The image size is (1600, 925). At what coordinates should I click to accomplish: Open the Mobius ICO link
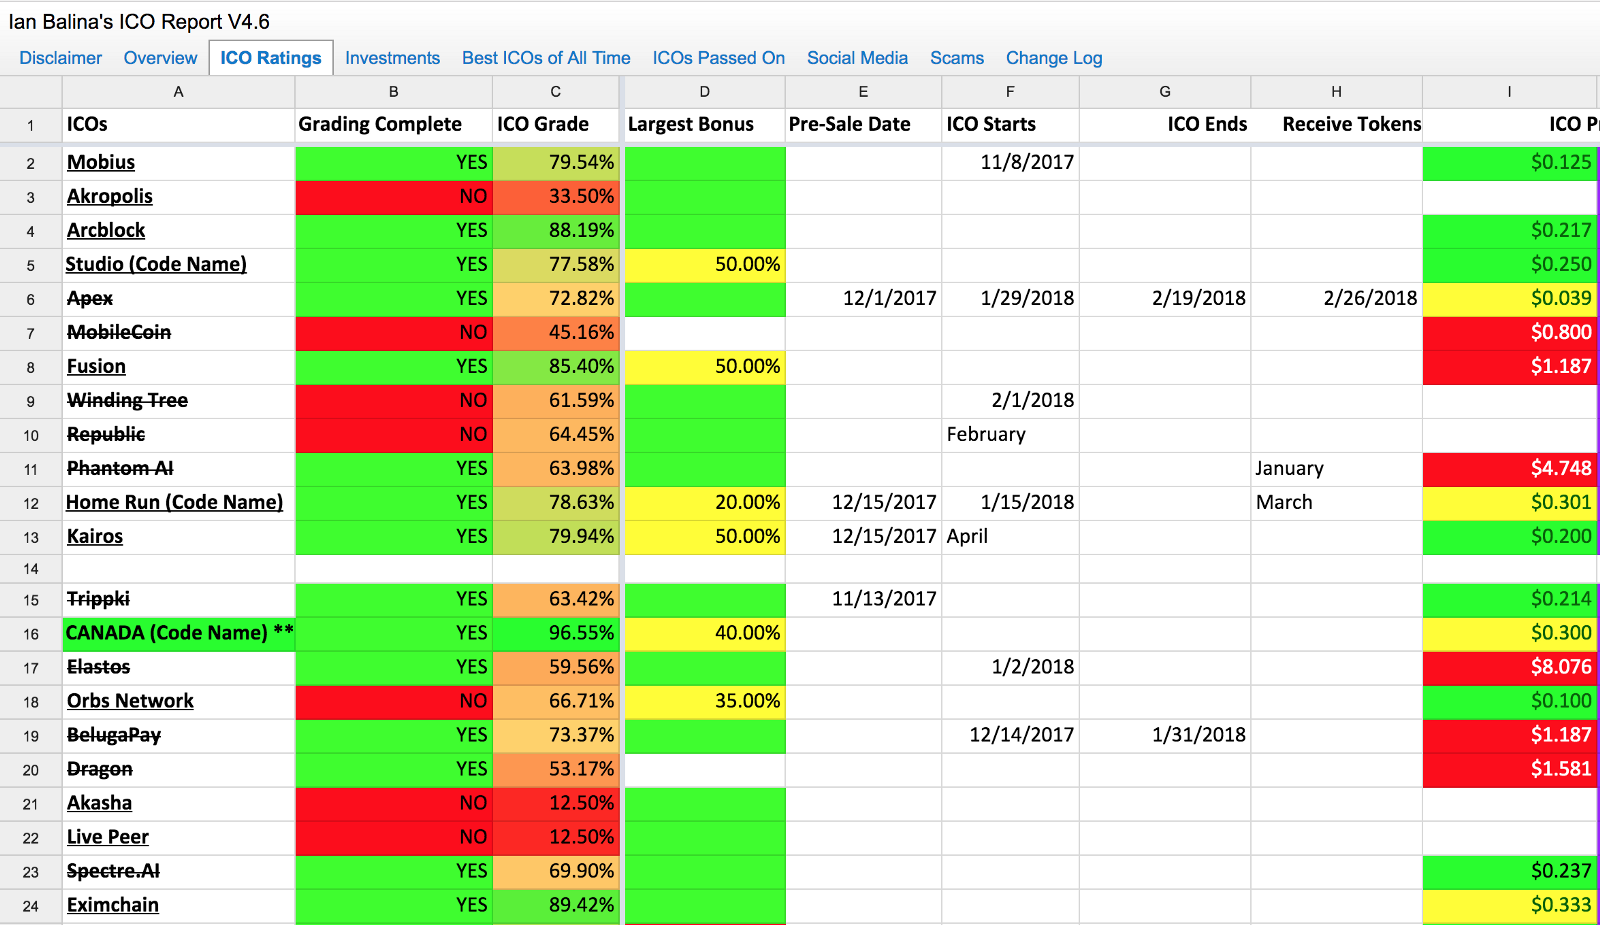101,162
